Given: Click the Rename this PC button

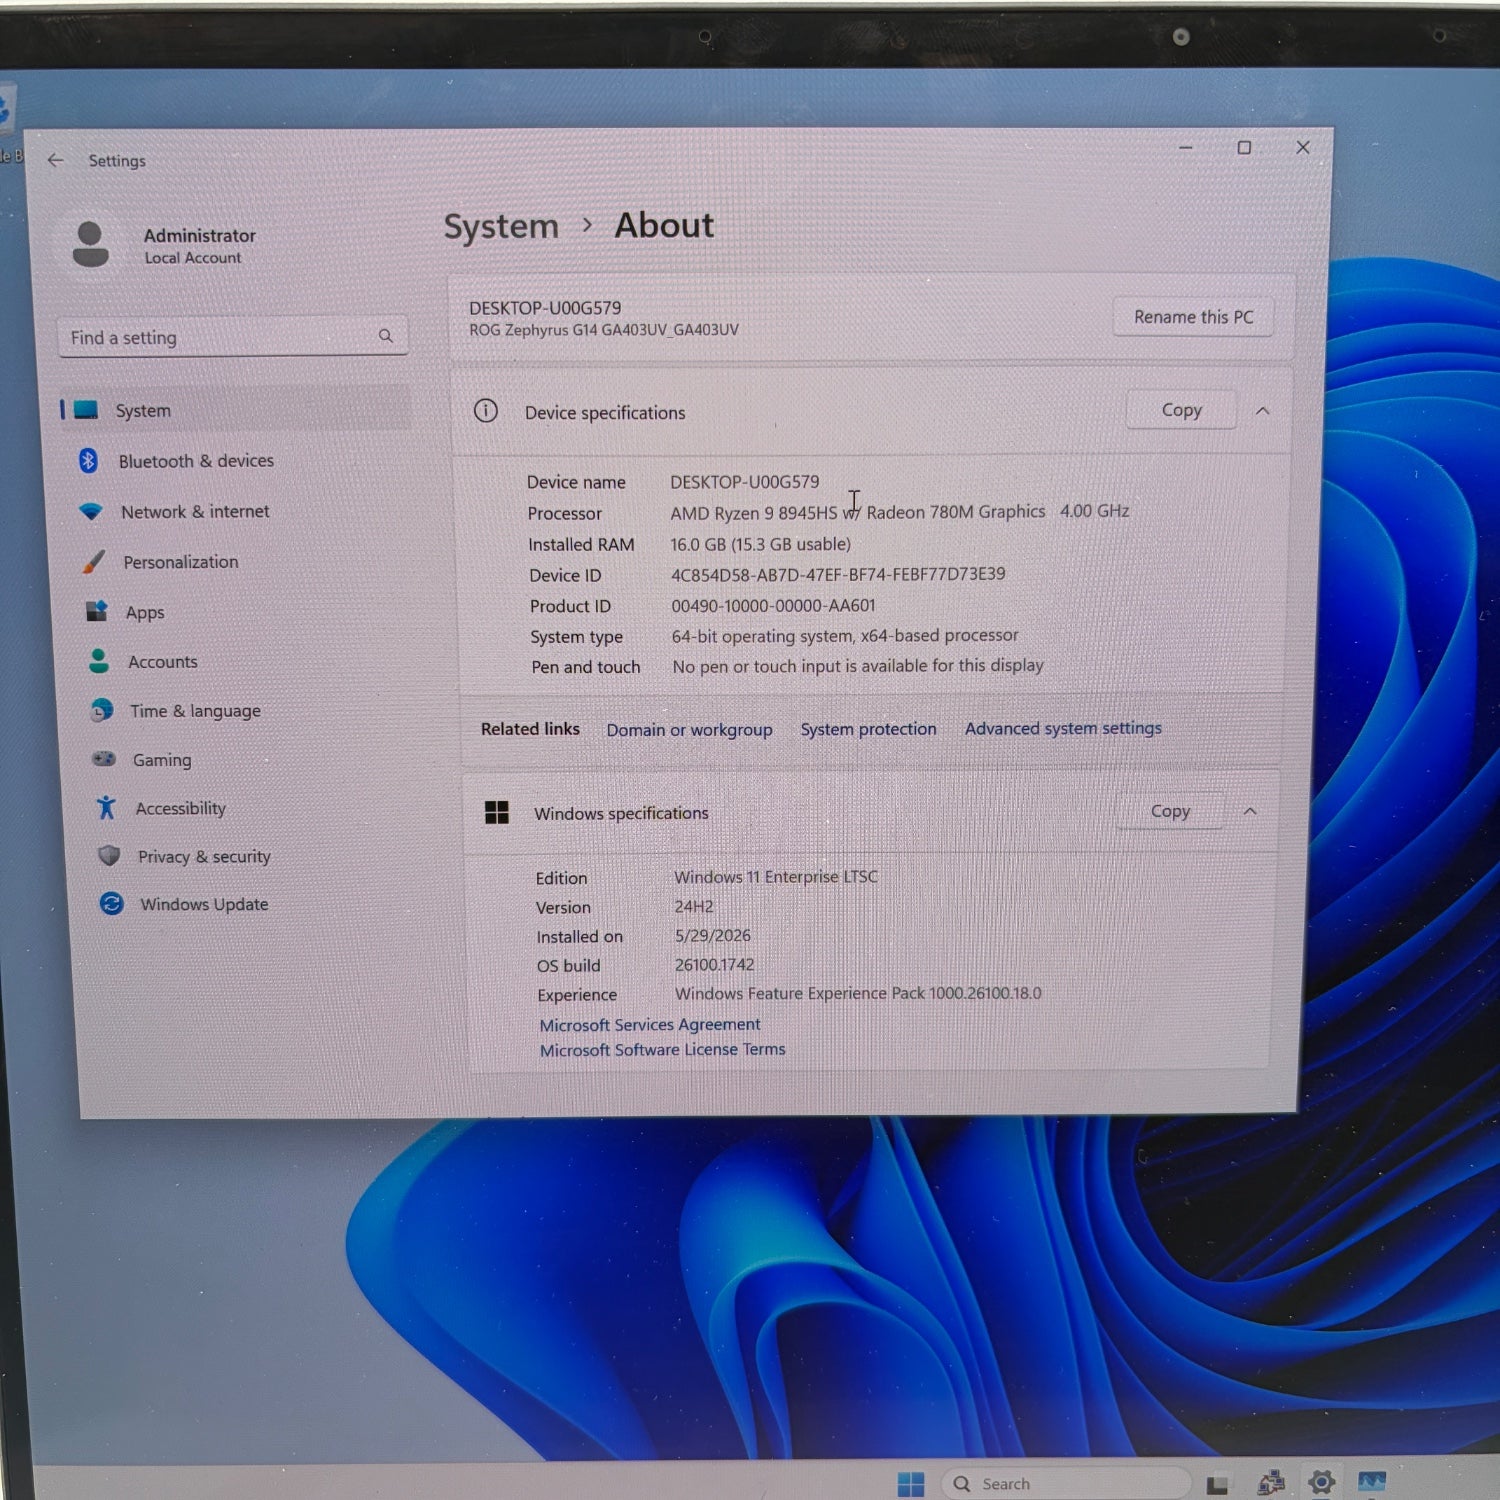Looking at the screenshot, I should click(1193, 316).
